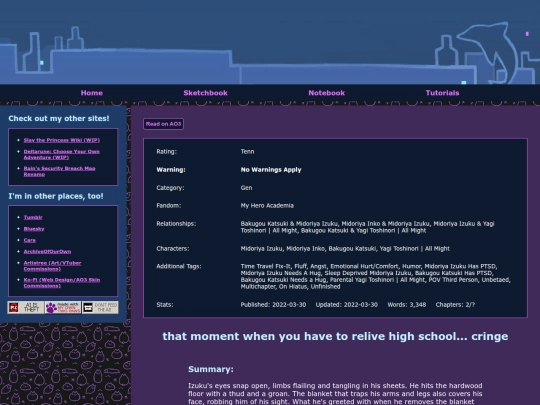This screenshot has height=405, width=540.
Task: Select the 'My Hero Academia' fandom text
Action: [x=267, y=206]
